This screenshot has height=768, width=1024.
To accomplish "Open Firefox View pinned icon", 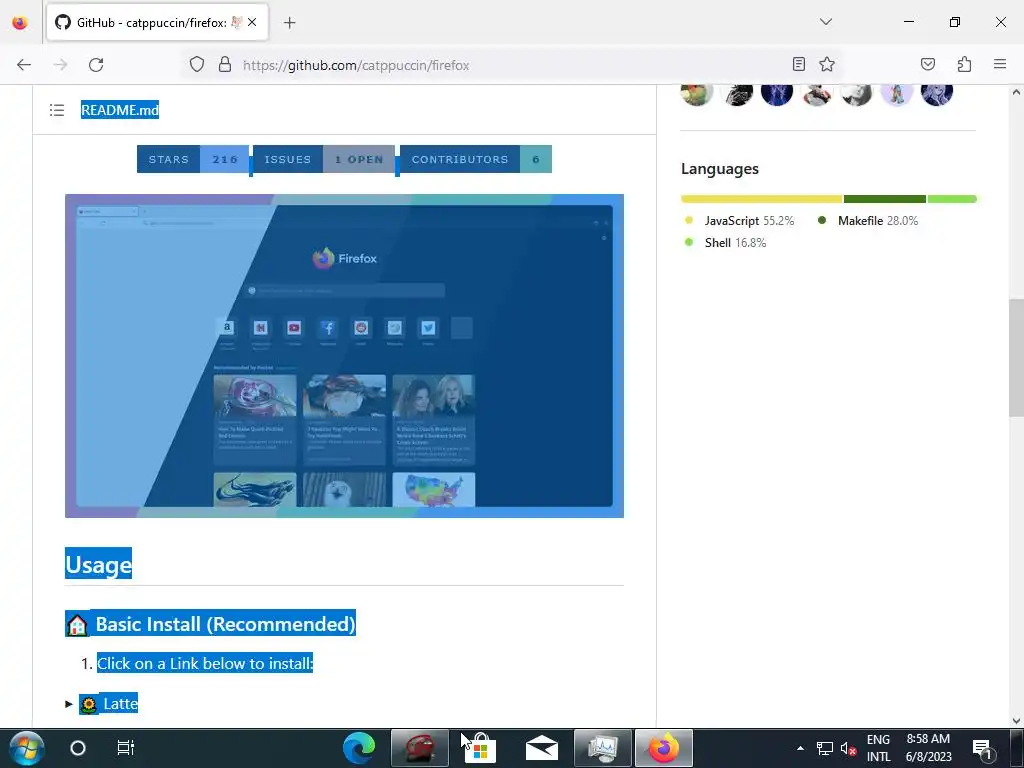I will (20, 23).
